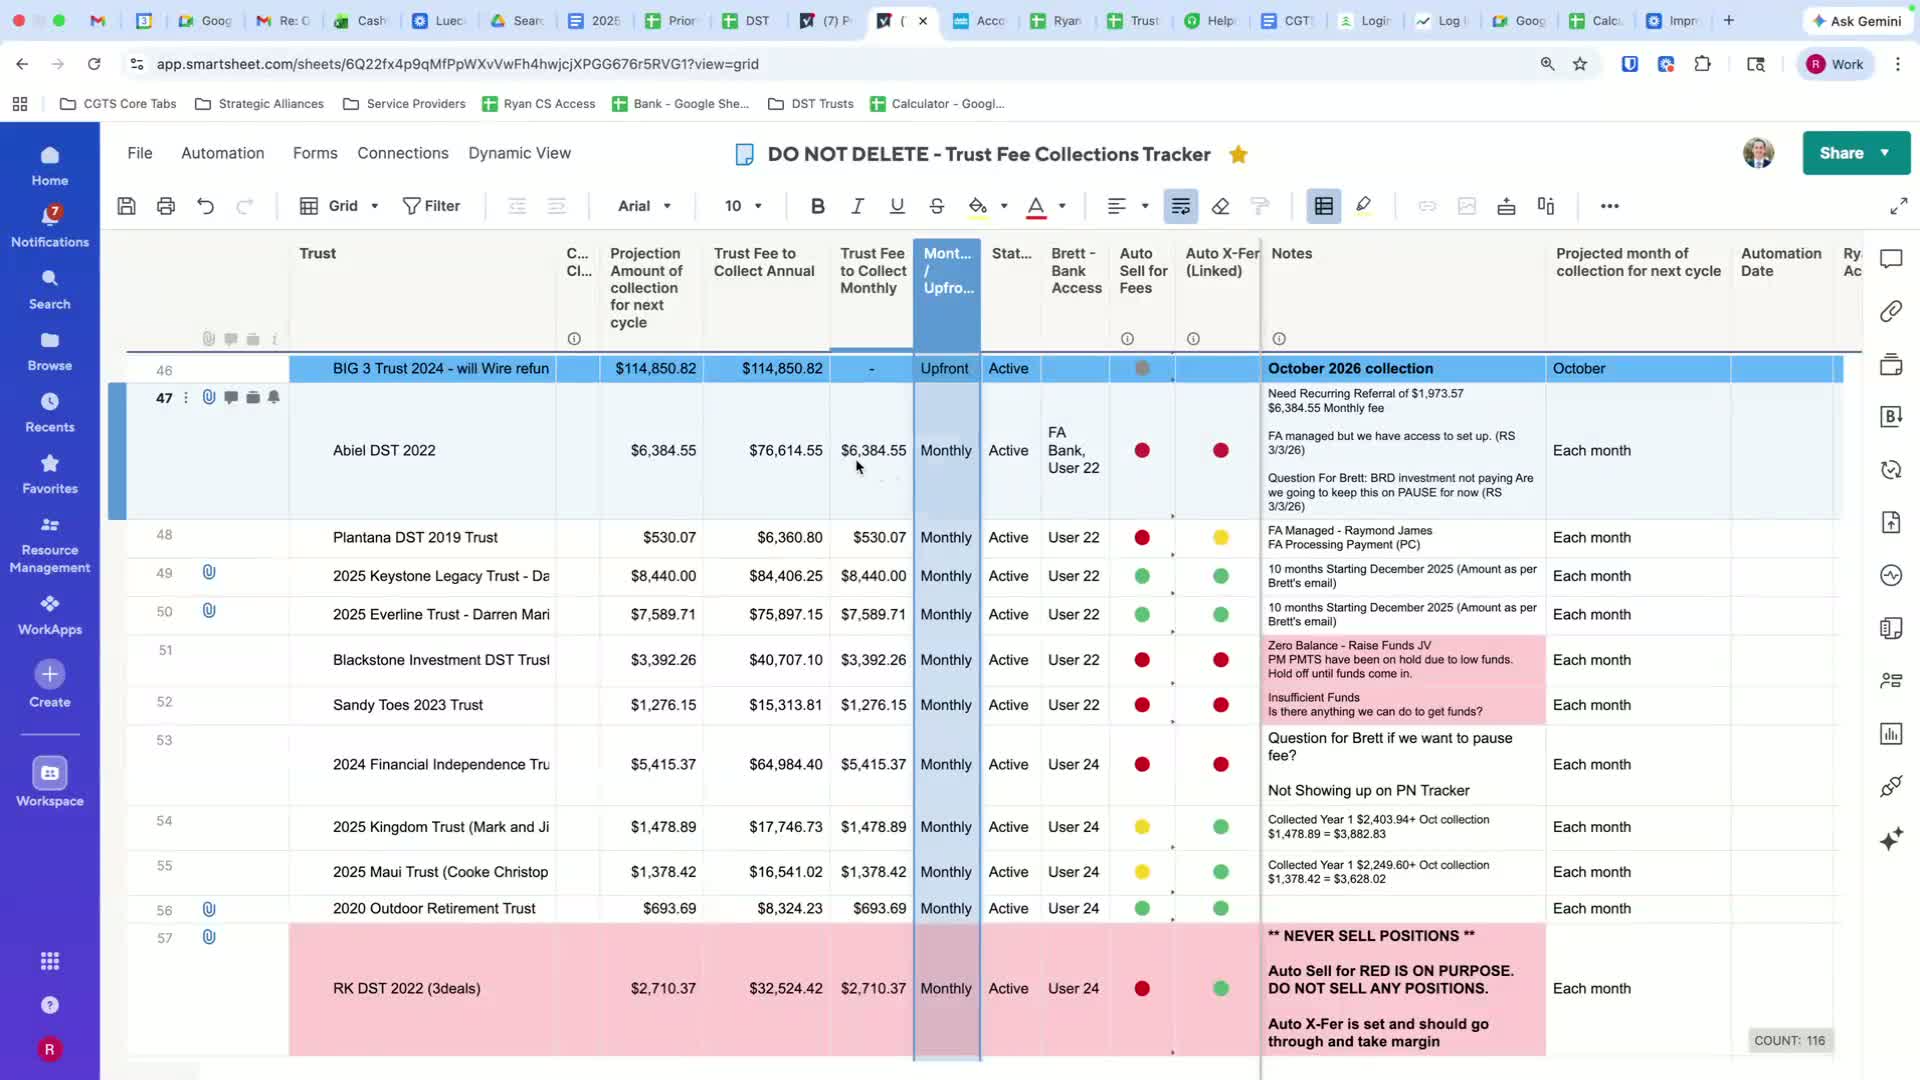Open the Dynamic View menu
The height and width of the screenshot is (1080, 1920).
pyautogui.click(x=519, y=153)
